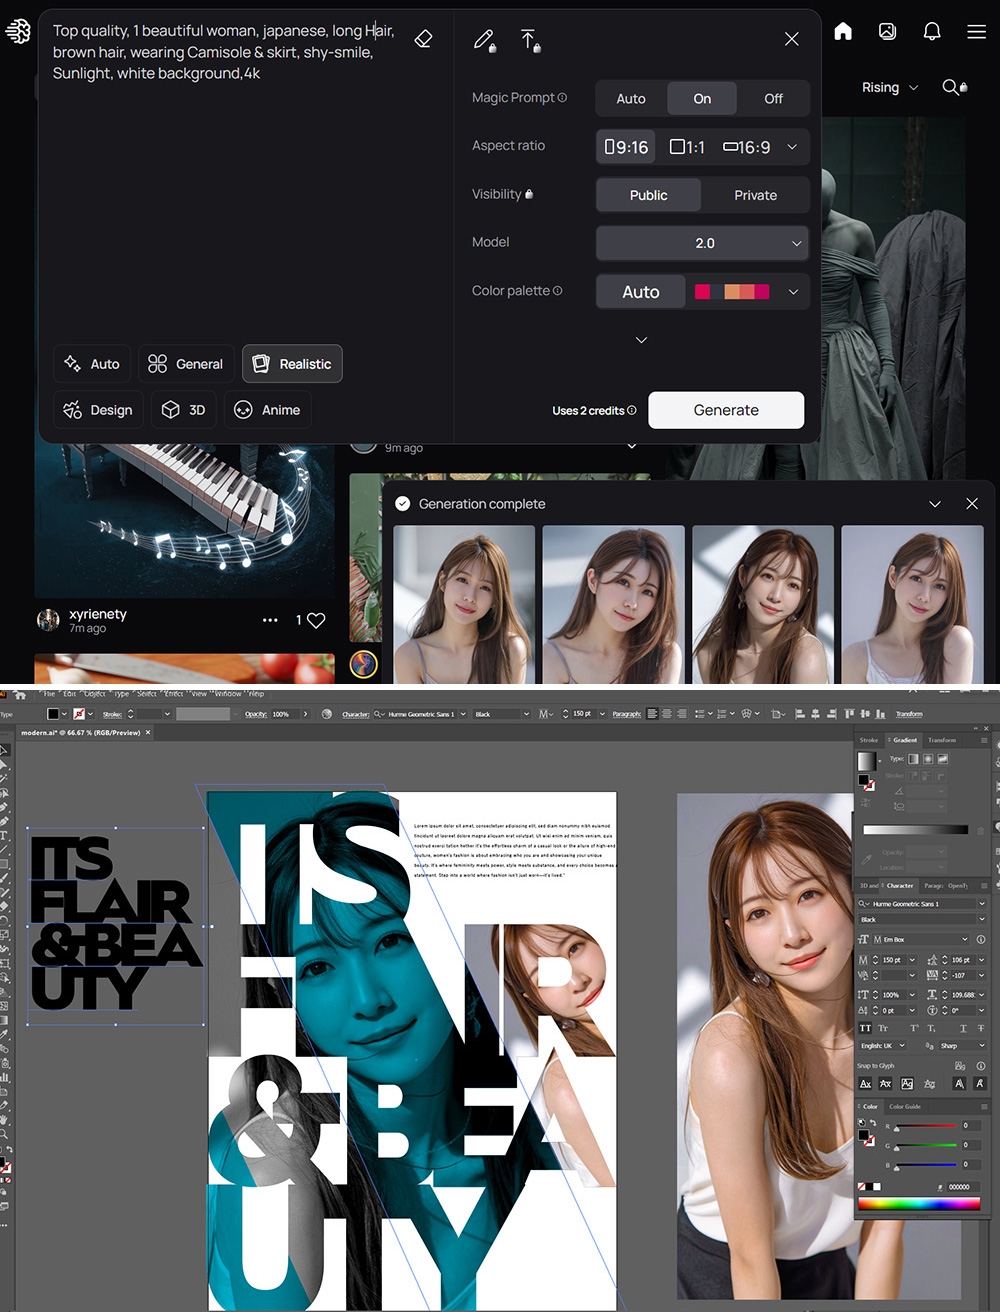
Task: Toggle Small Caps in Character panel
Action: tap(883, 1028)
